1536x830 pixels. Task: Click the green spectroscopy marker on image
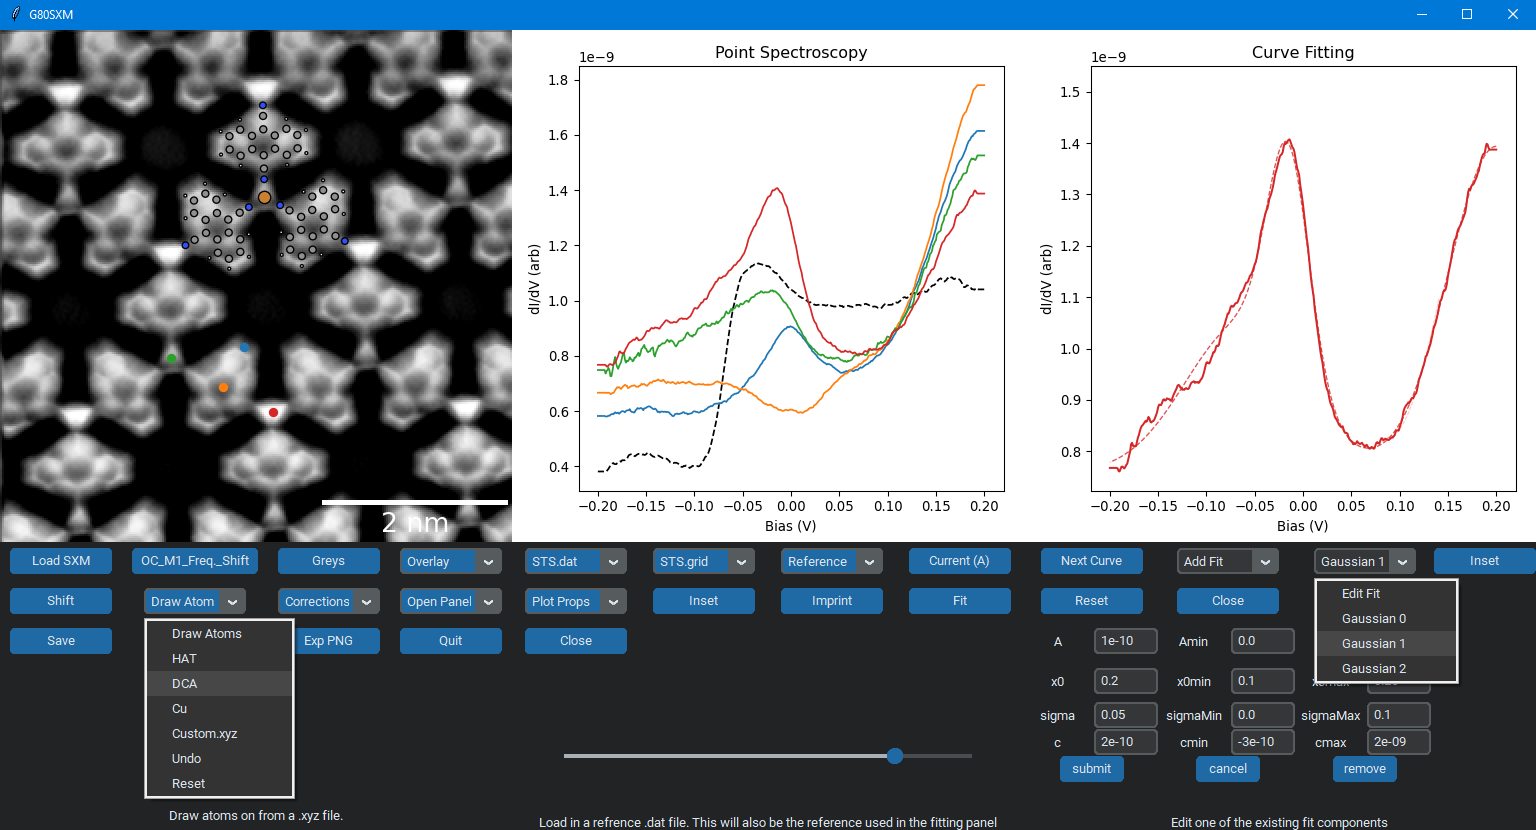click(172, 358)
